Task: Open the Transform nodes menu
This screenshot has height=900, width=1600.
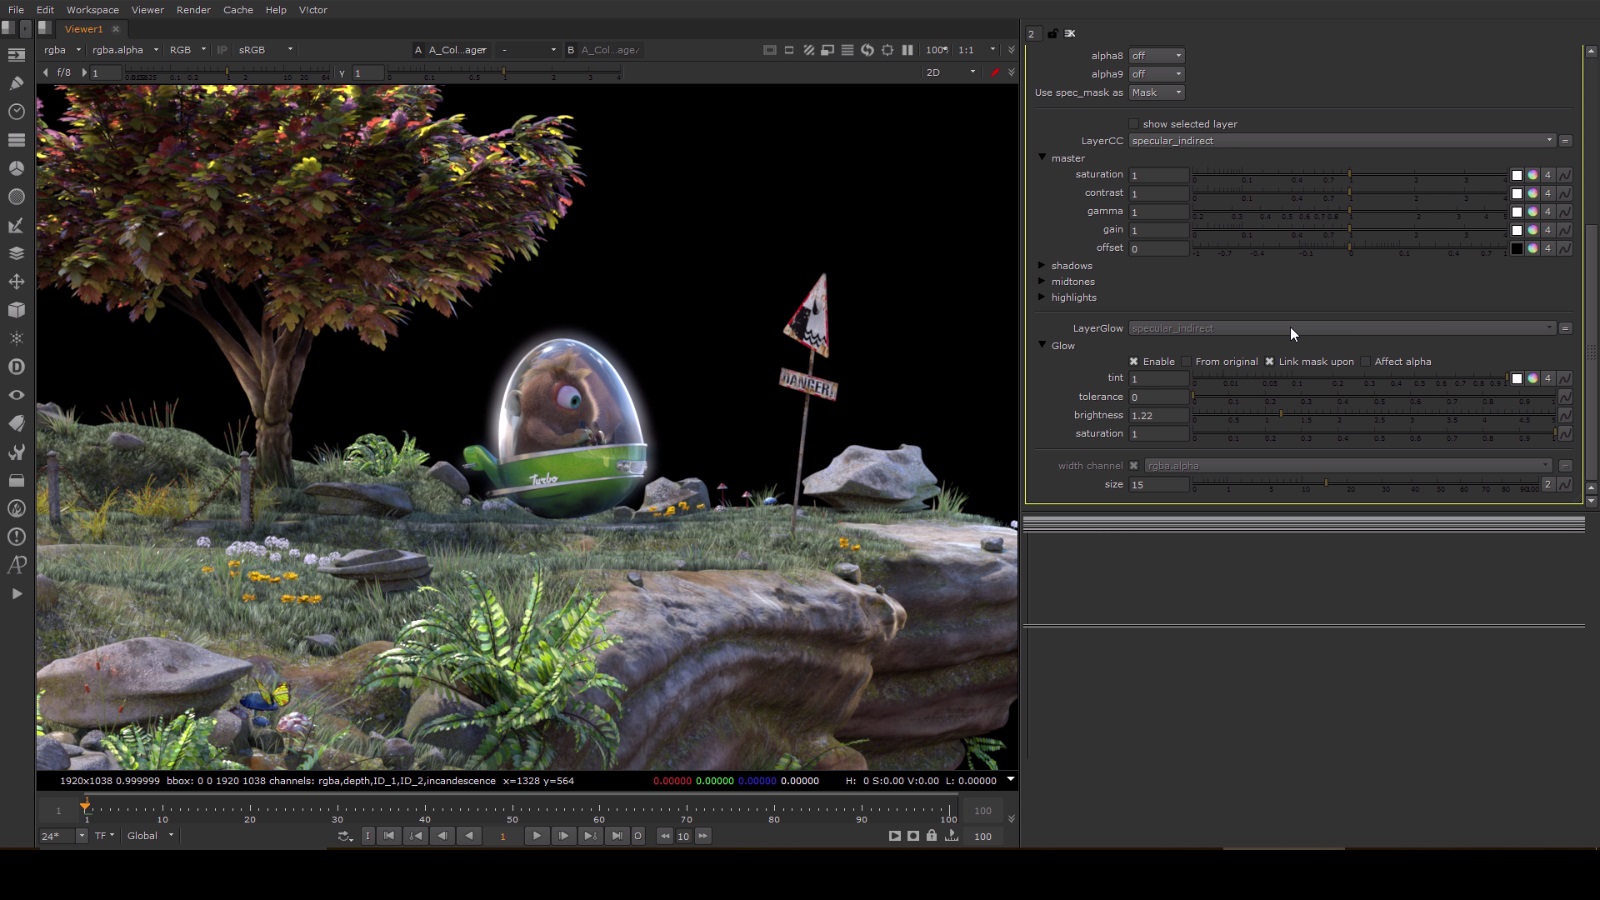Action: tap(16, 282)
